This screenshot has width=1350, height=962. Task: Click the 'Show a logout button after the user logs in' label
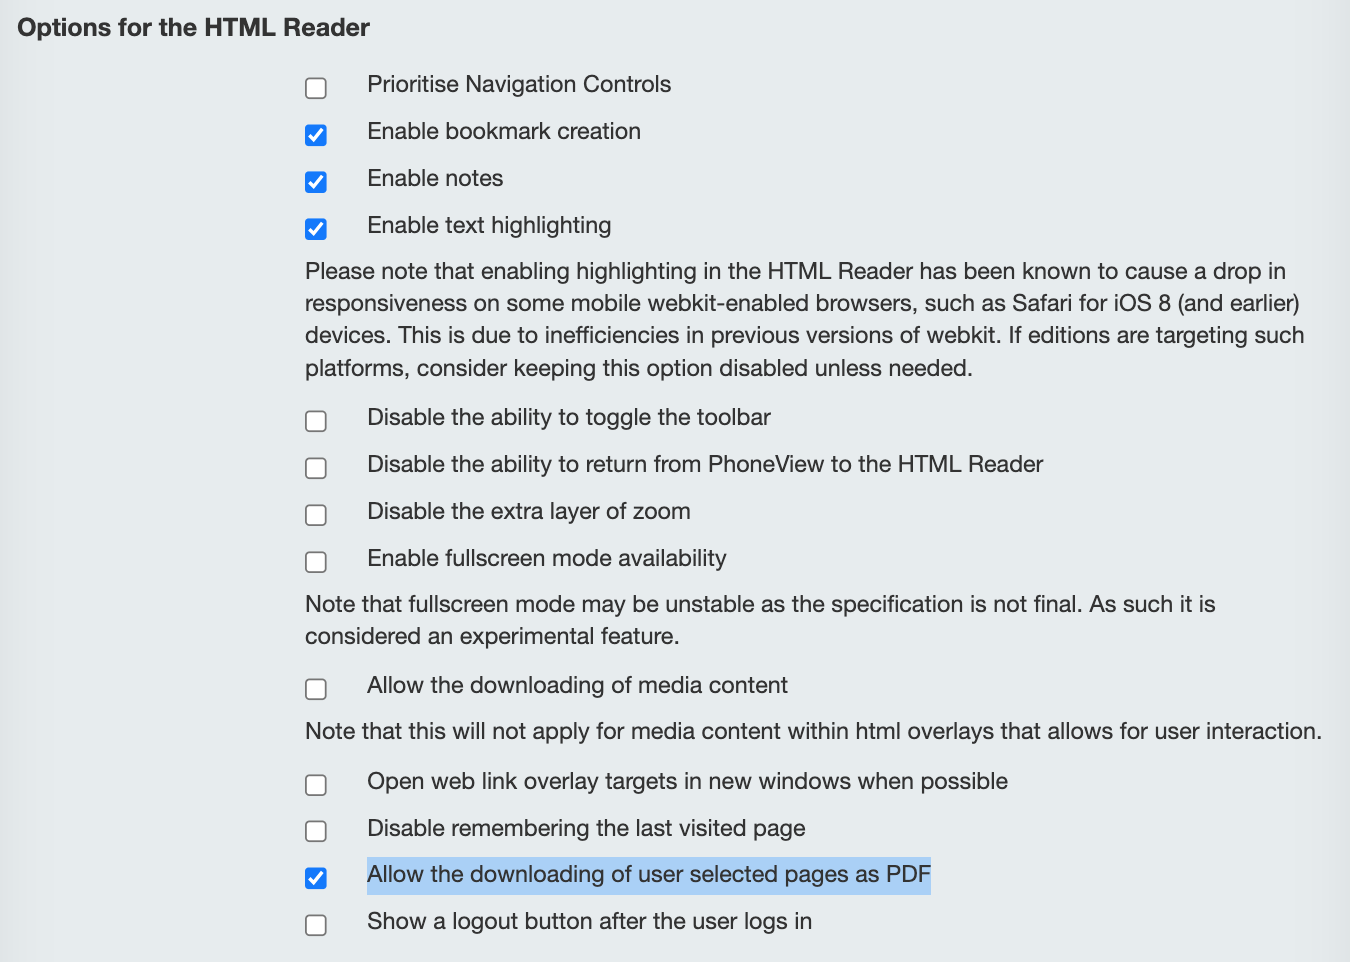click(x=589, y=921)
